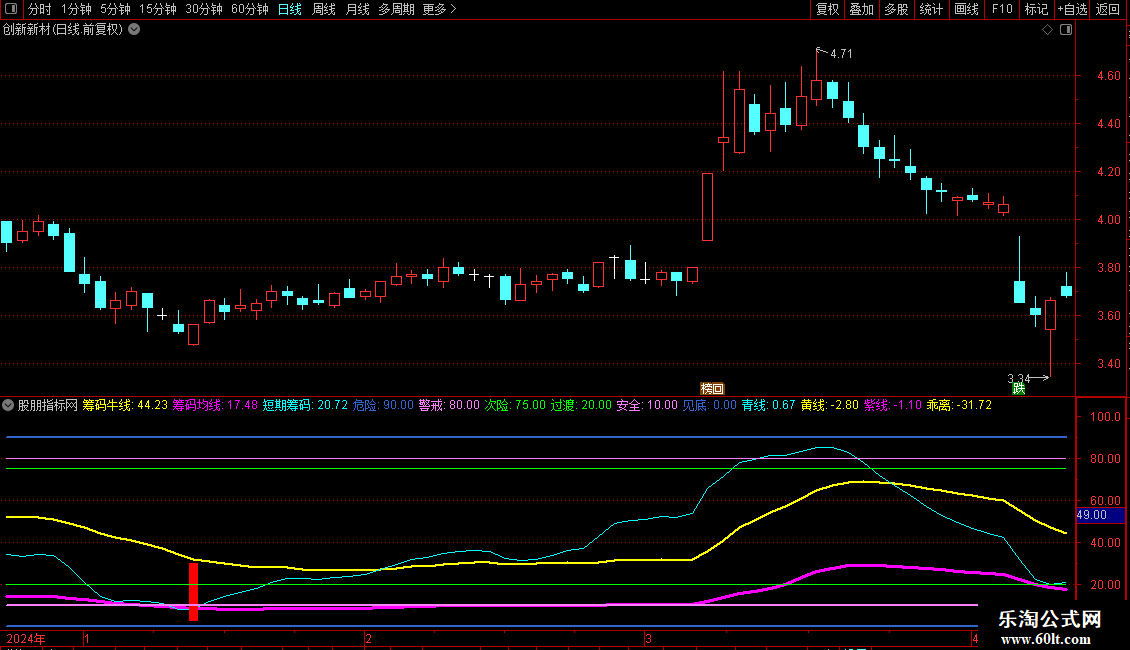Click the 榜回 marker on chart

(711, 388)
